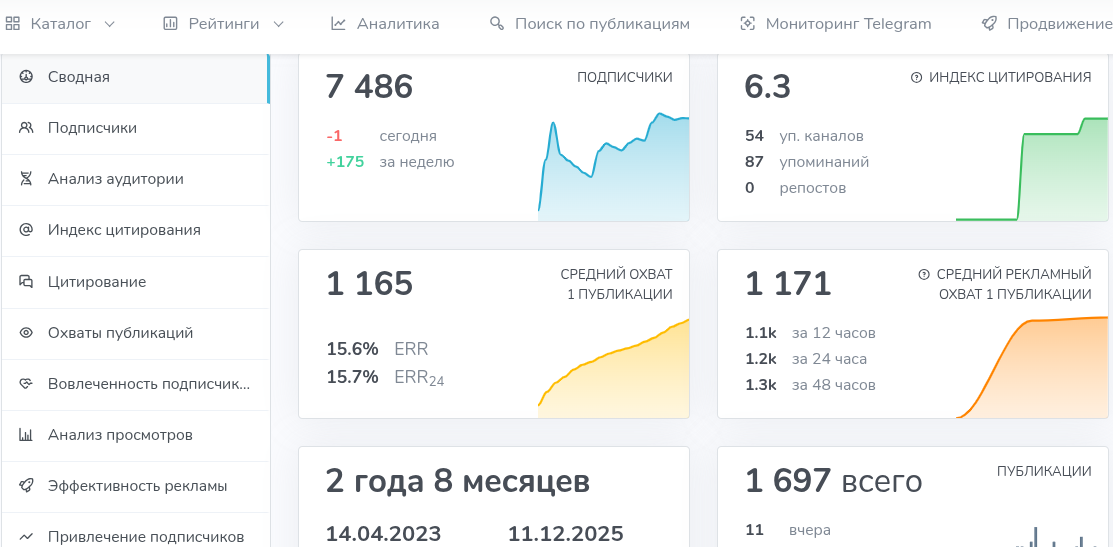Select Цитирование in the sidebar

97,282
